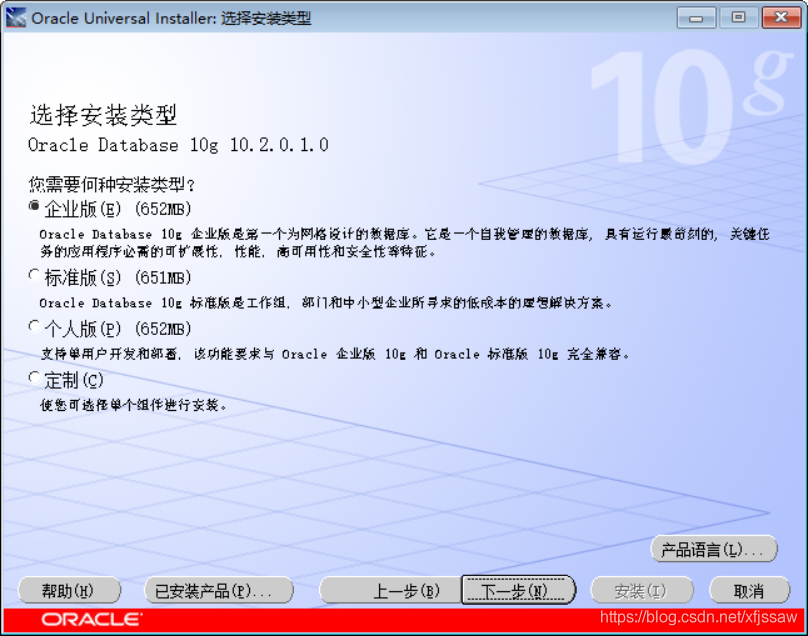This screenshot has width=808, height=636.
Task: Minimize the installer window
Action: click(696, 18)
